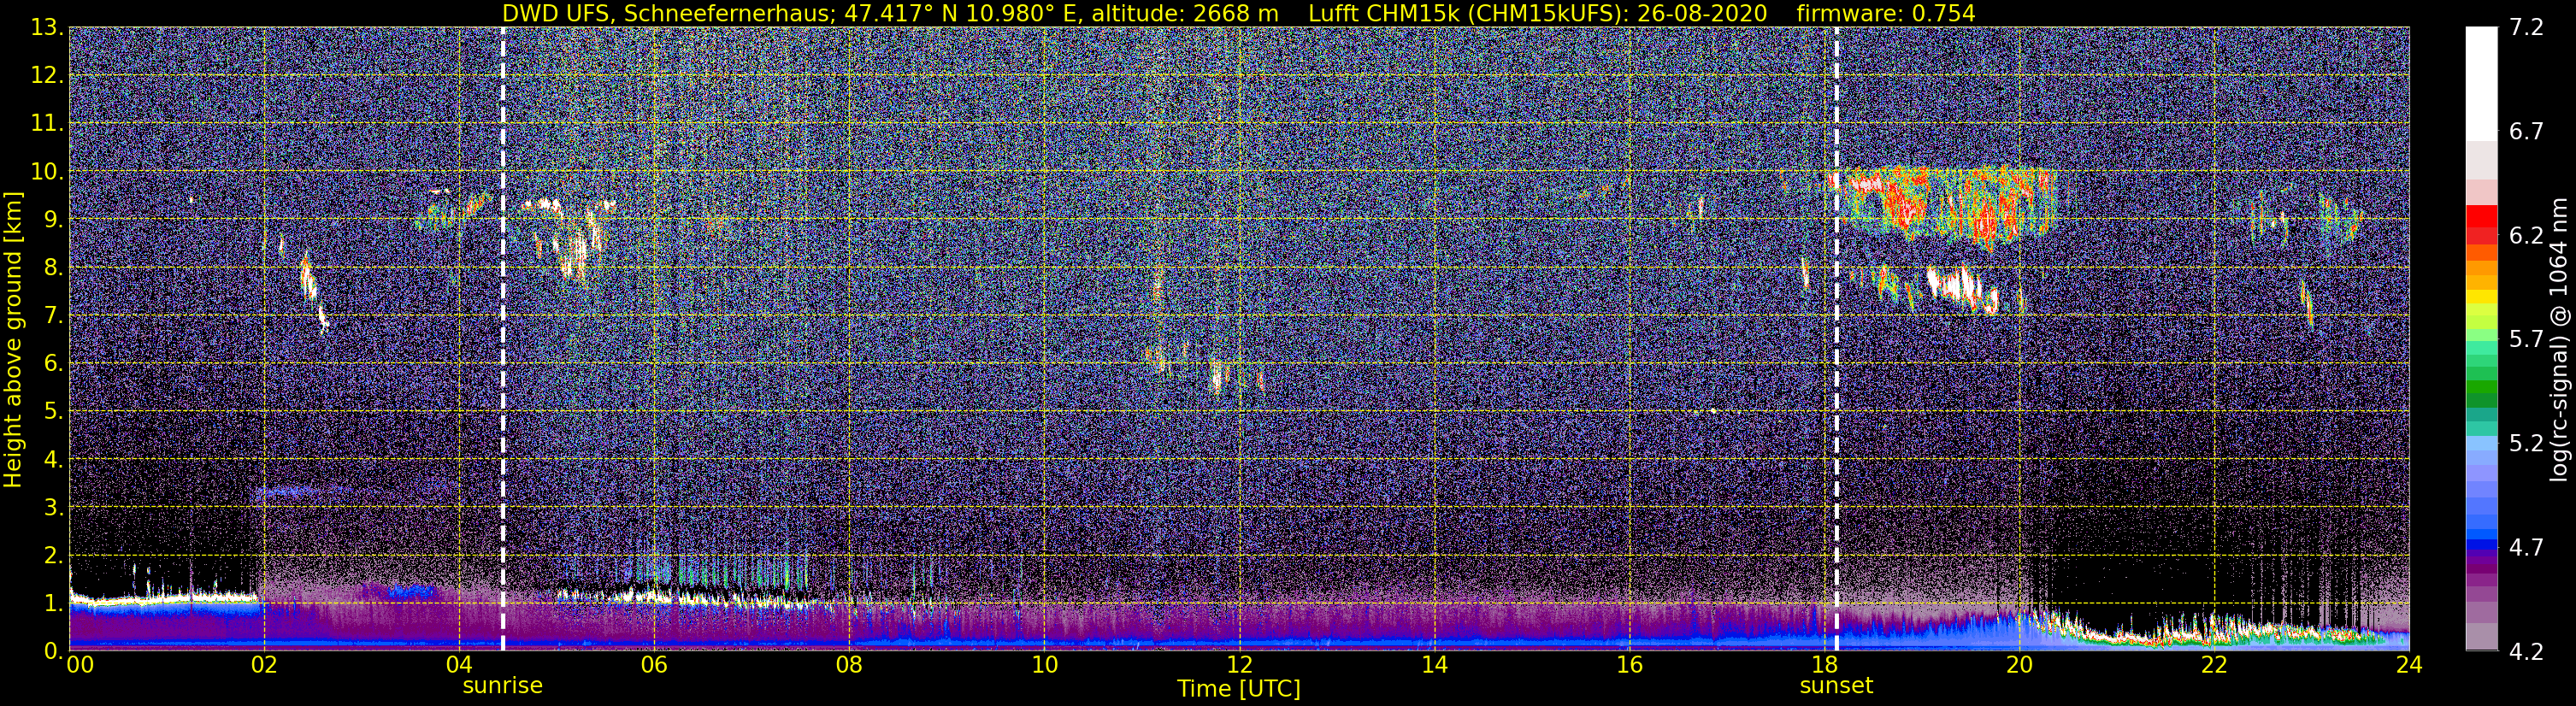
Task: Click the '13.' height axis tick label
Action: click(46, 28)
